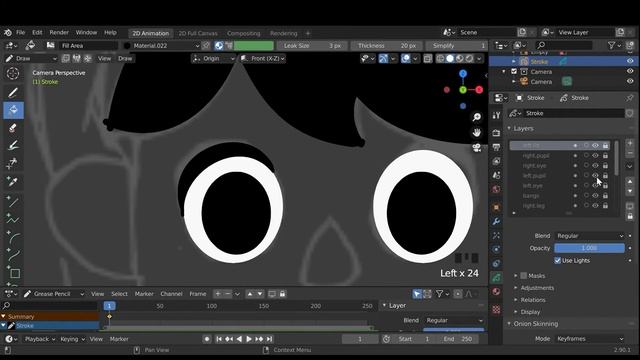Viewport: 640px width, 360px height.
Task: Open the Modifiers wrench tab
Action: click(496, 222)
